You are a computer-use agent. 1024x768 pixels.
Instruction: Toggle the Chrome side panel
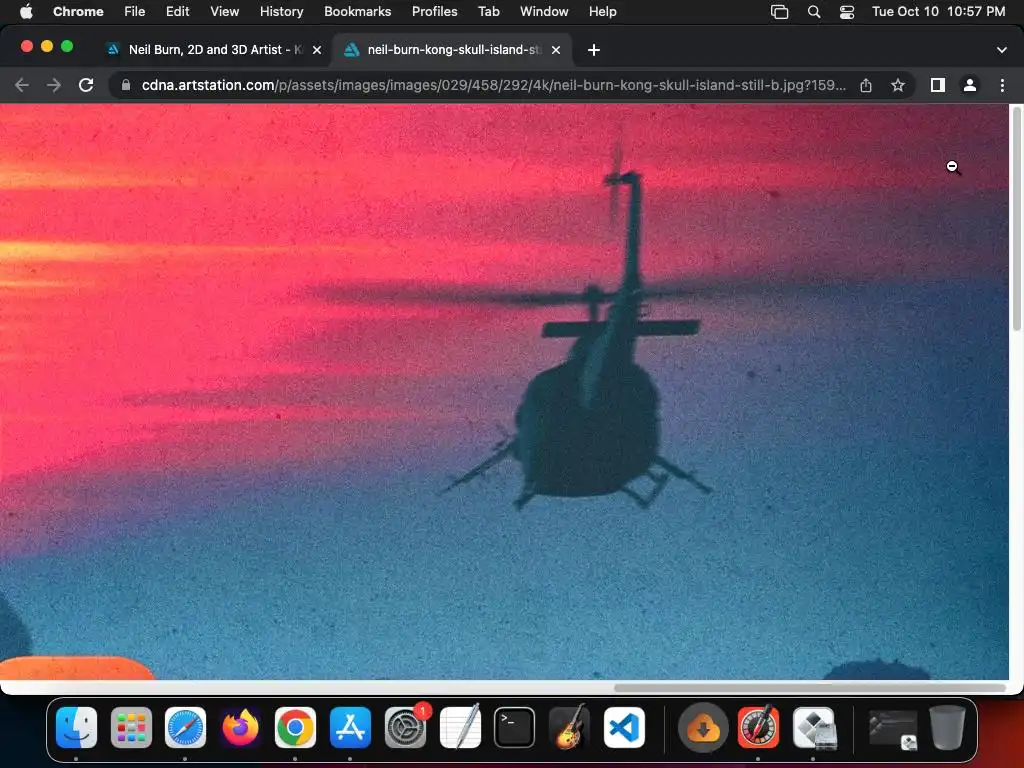pyautogui.click(x=938, y=85)
